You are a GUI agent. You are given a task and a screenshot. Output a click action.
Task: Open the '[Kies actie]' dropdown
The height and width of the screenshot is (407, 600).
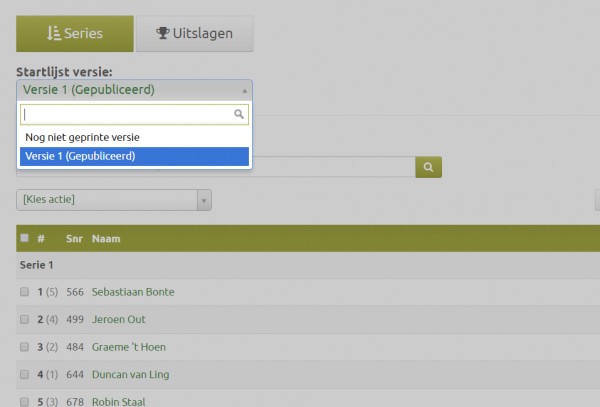click(x=106, y=200)
